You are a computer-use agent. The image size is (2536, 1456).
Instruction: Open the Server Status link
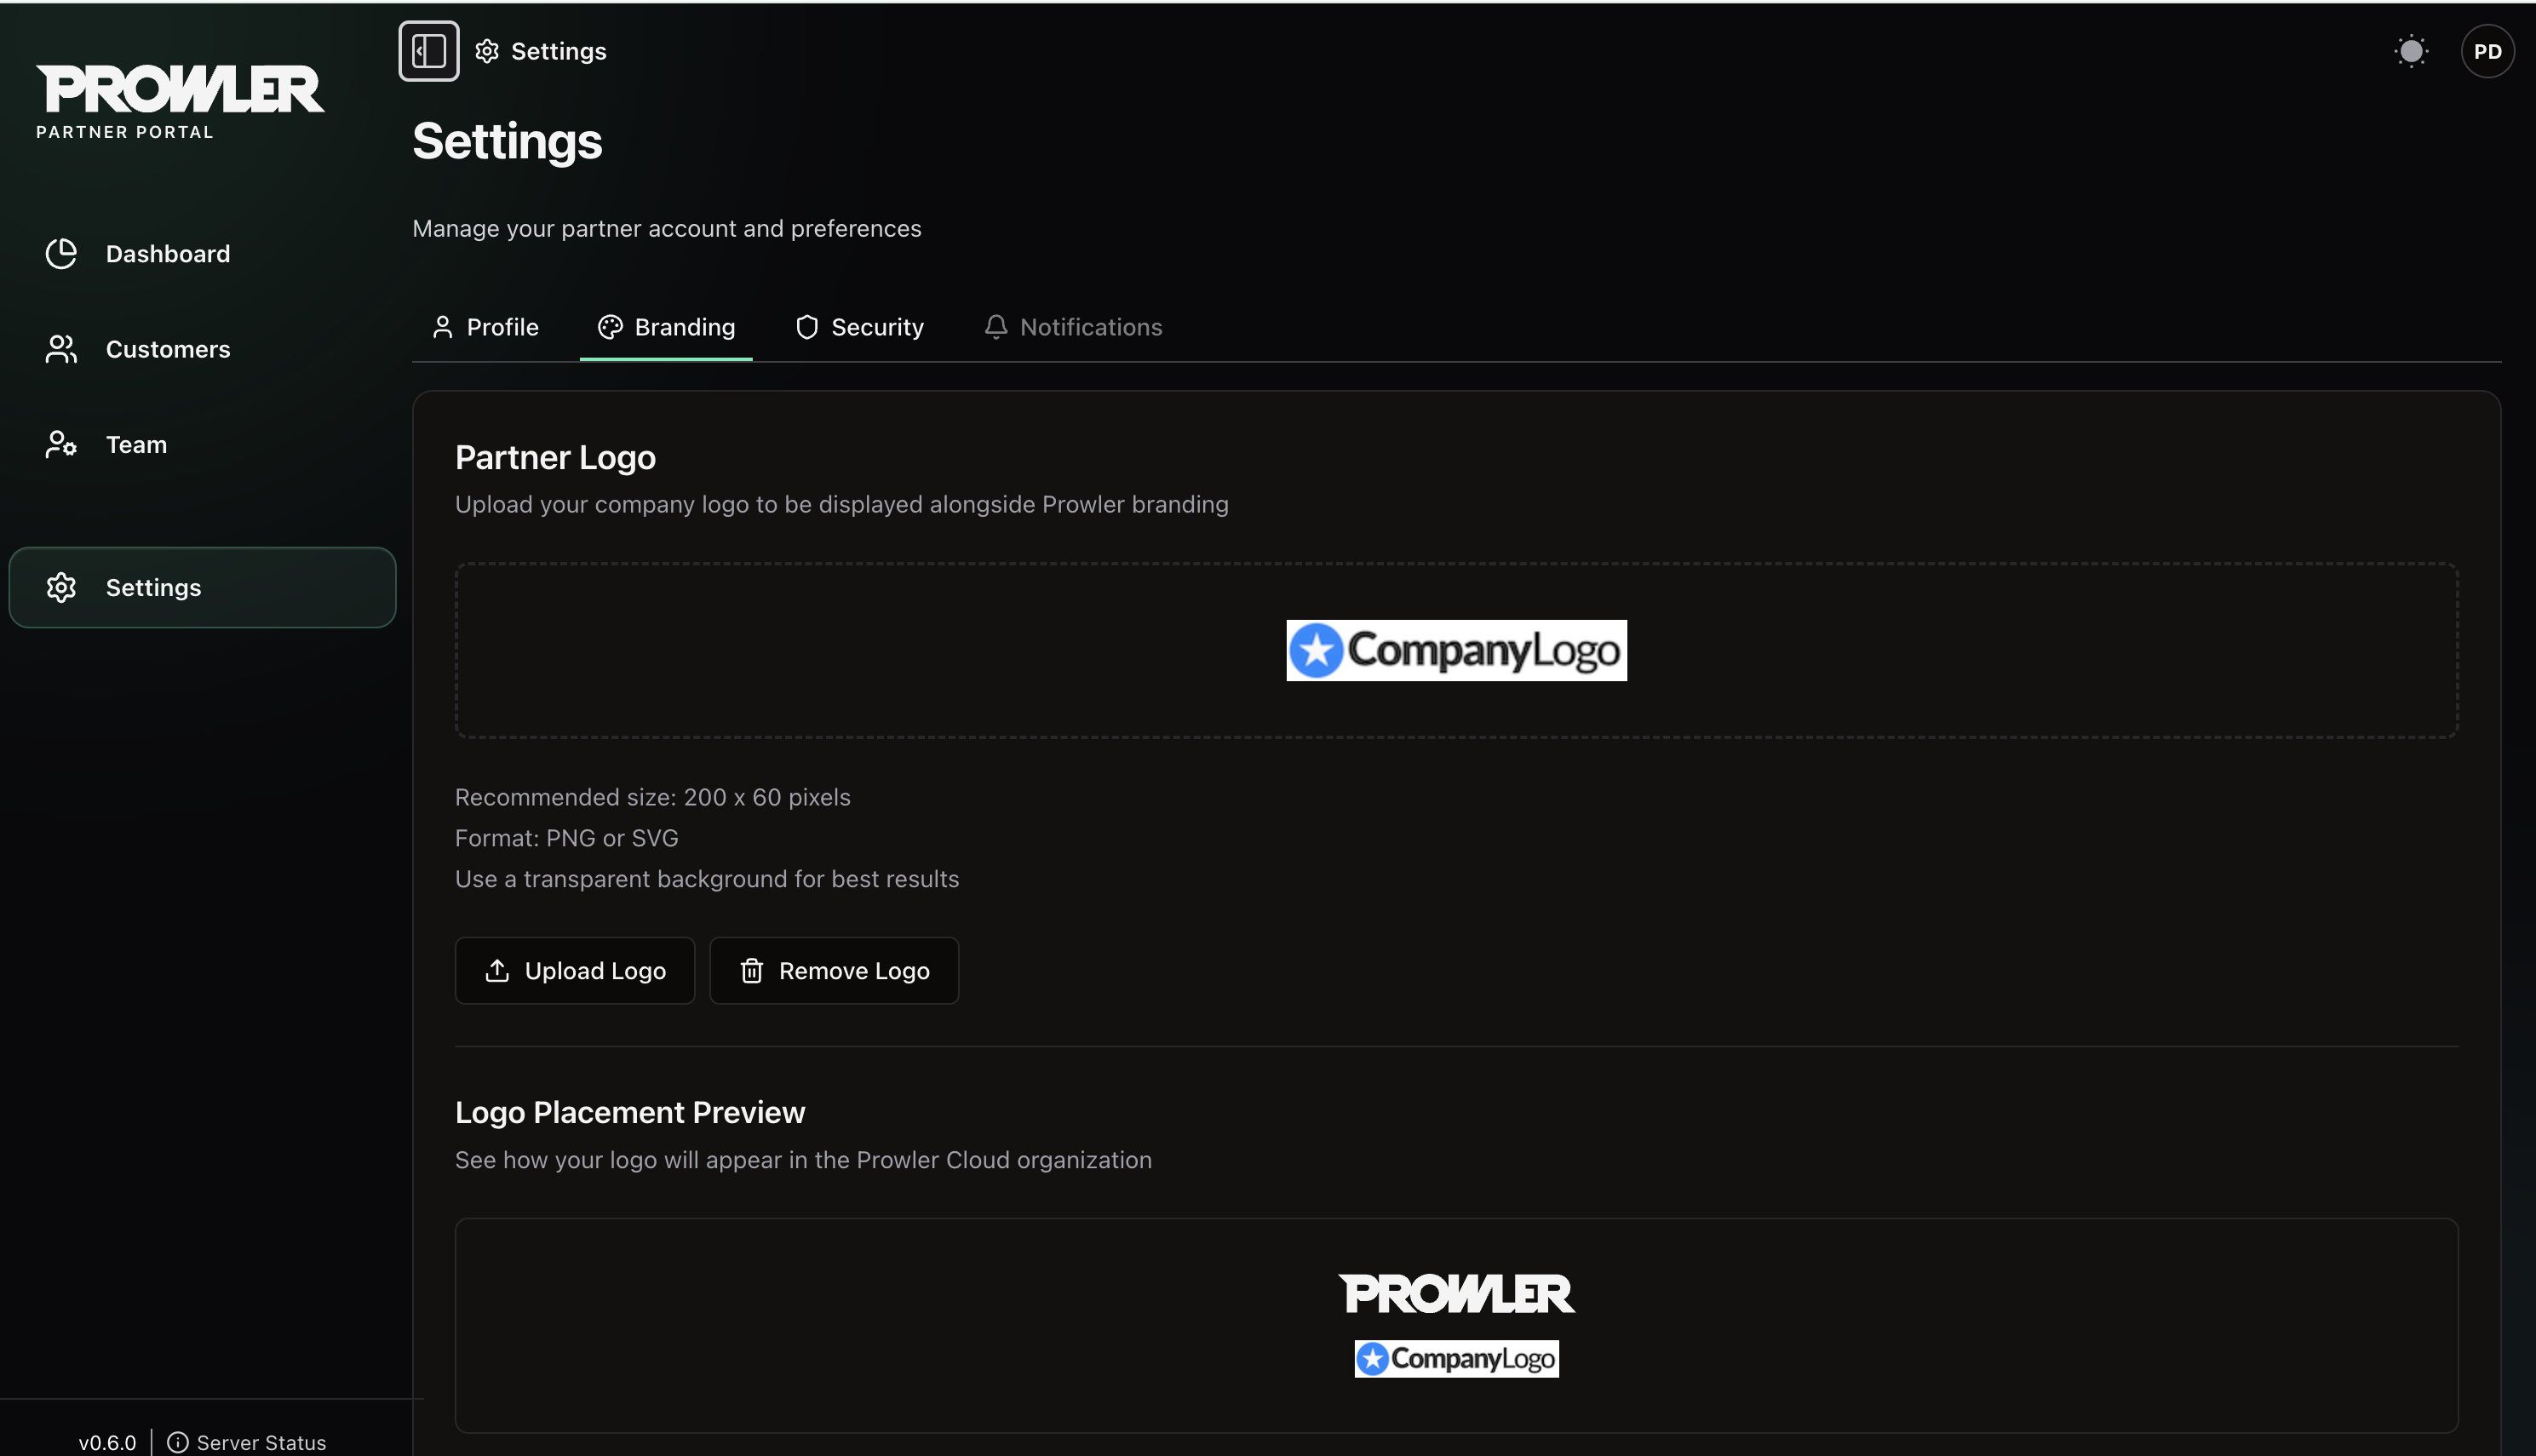point(246,1442)
